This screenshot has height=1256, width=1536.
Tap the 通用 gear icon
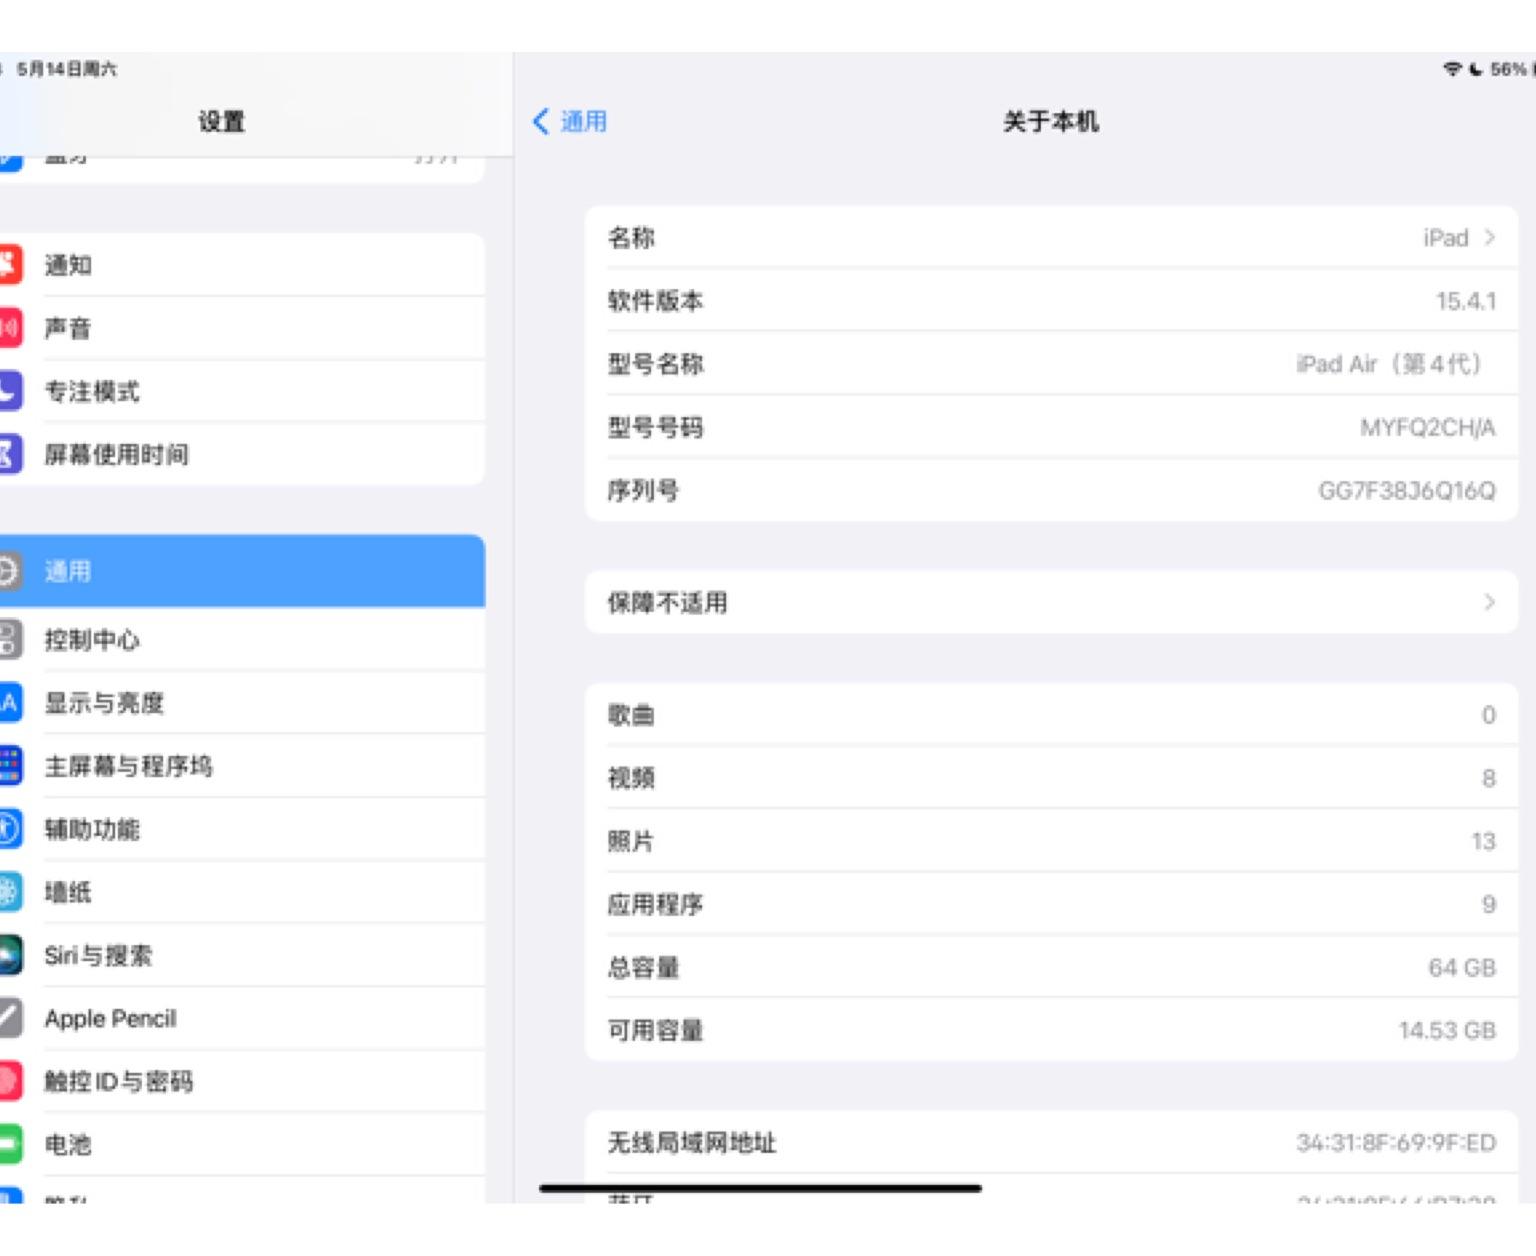point(9,571)
